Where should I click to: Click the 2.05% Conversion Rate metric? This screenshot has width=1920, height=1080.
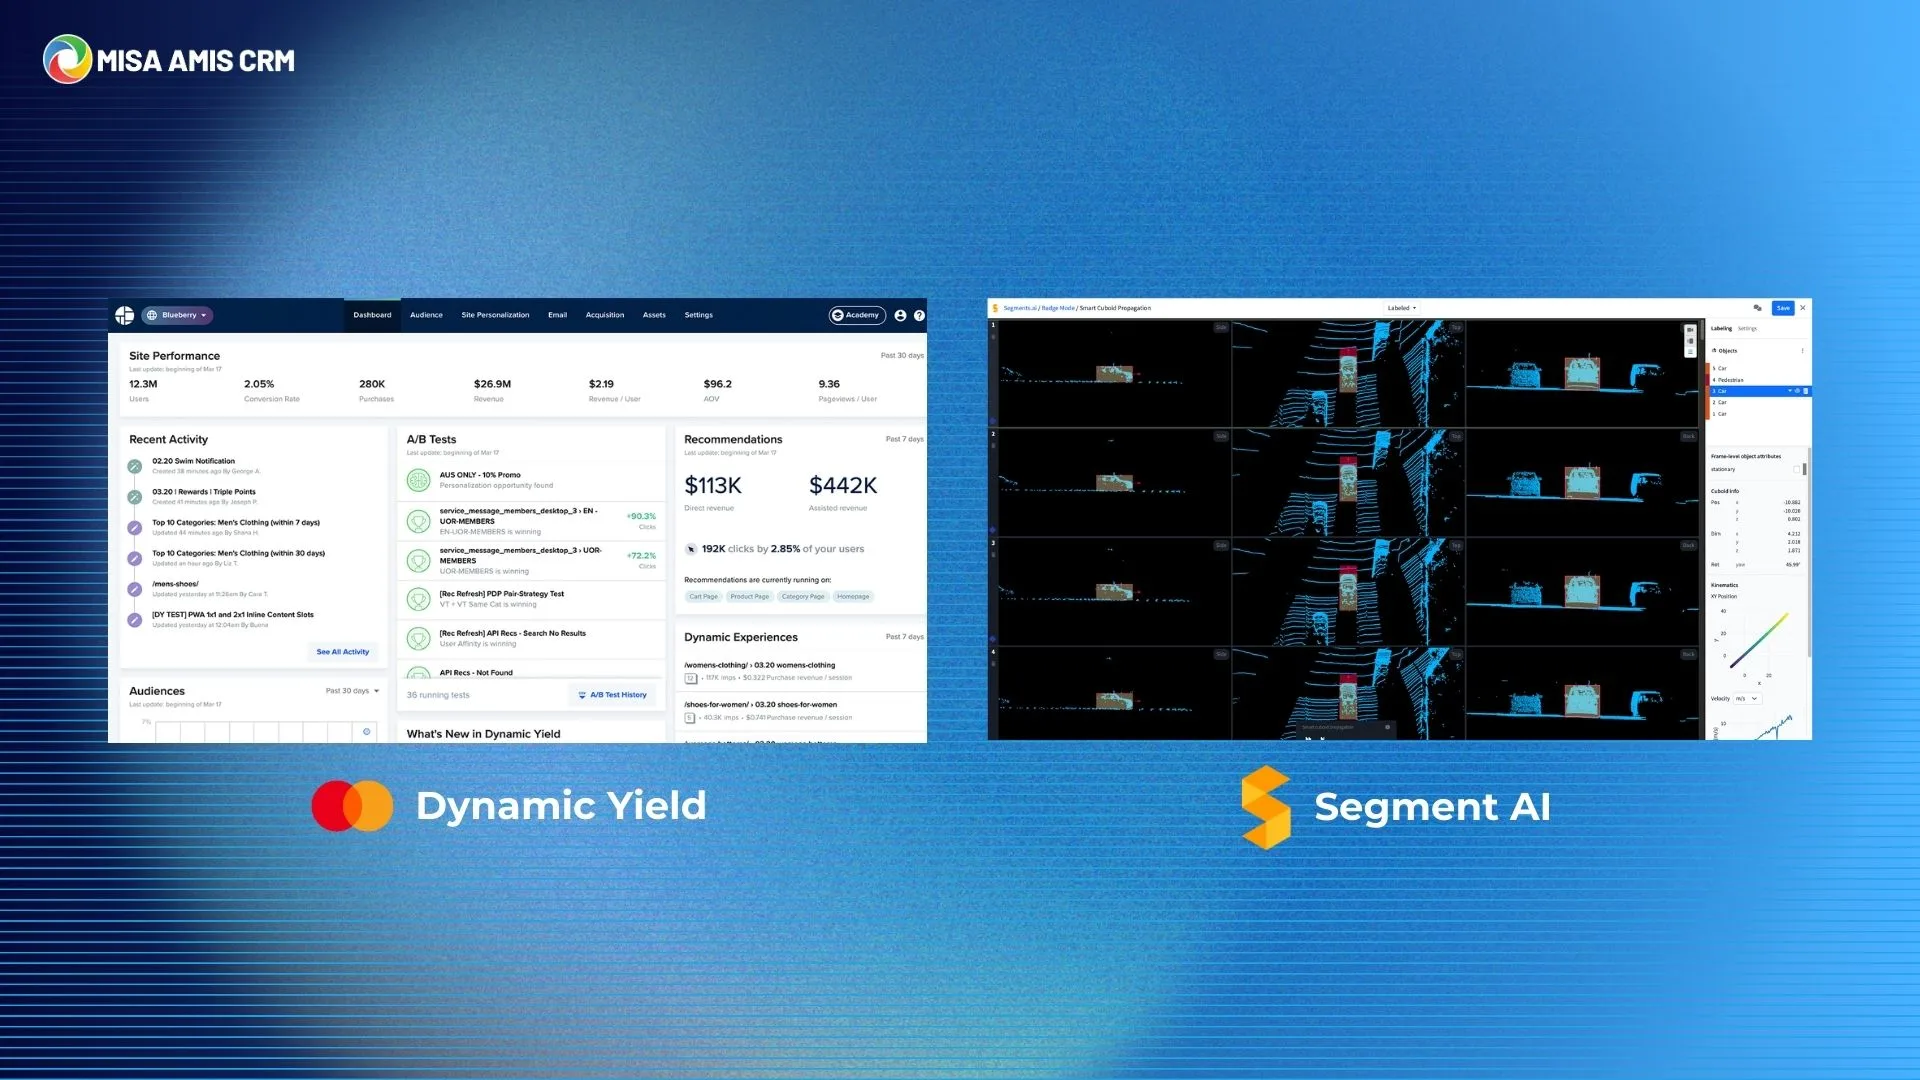[271, 390]
